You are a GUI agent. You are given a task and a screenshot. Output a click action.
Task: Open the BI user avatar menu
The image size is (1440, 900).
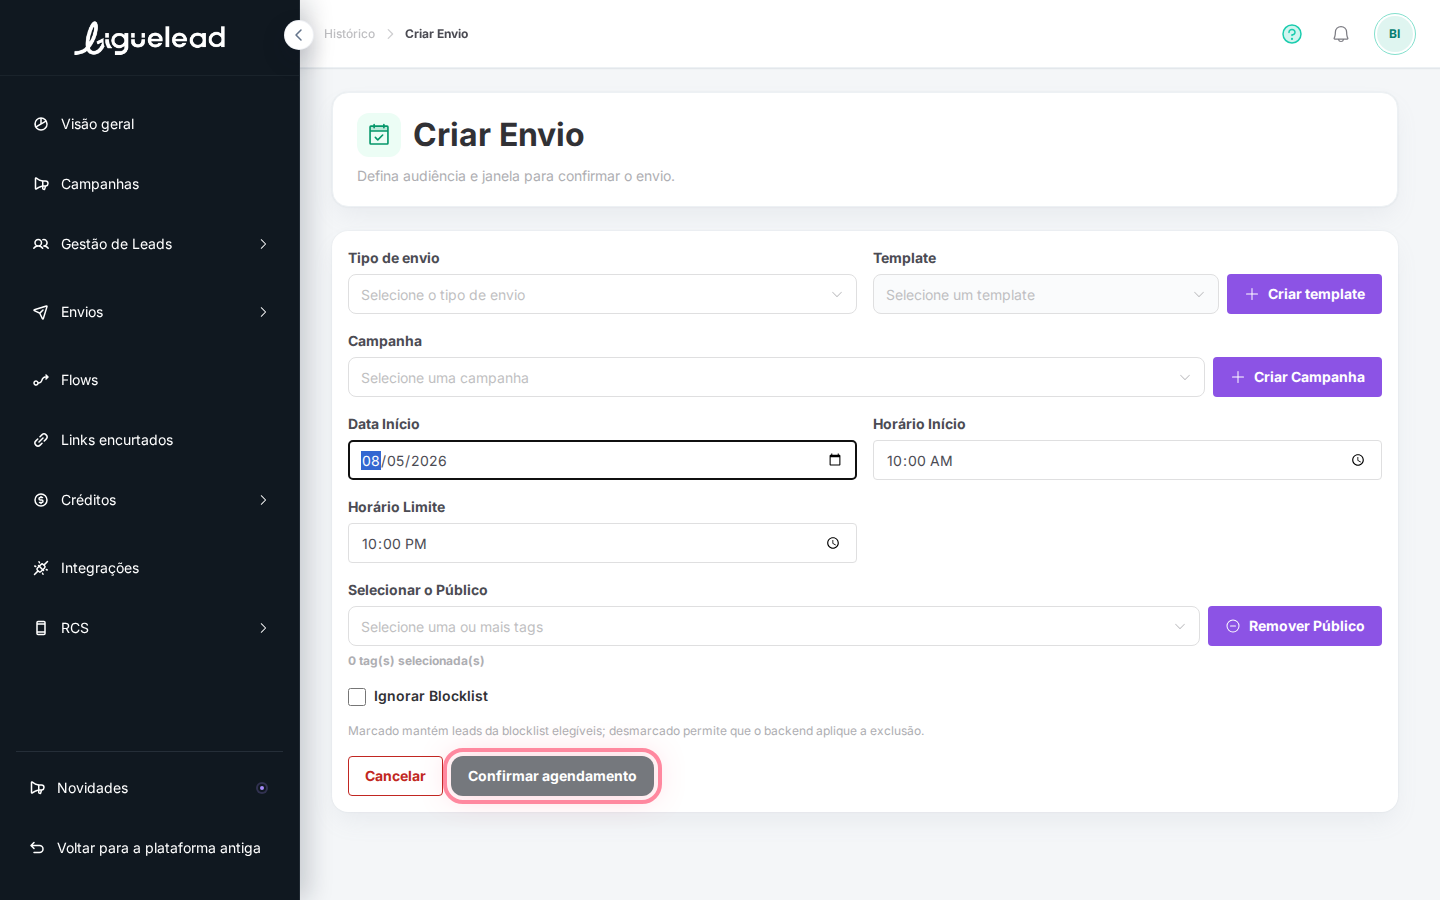(x=1395, y=34)
